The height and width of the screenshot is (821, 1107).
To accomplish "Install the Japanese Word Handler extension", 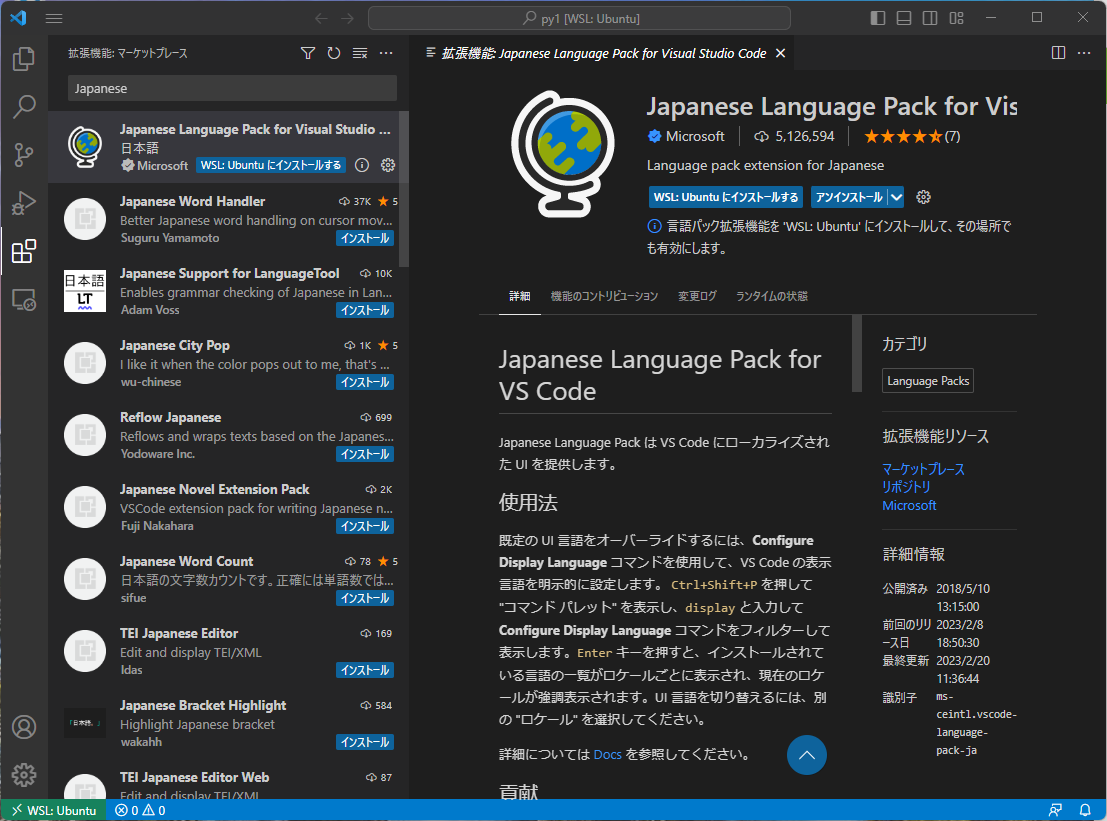I will pos(364,238).
